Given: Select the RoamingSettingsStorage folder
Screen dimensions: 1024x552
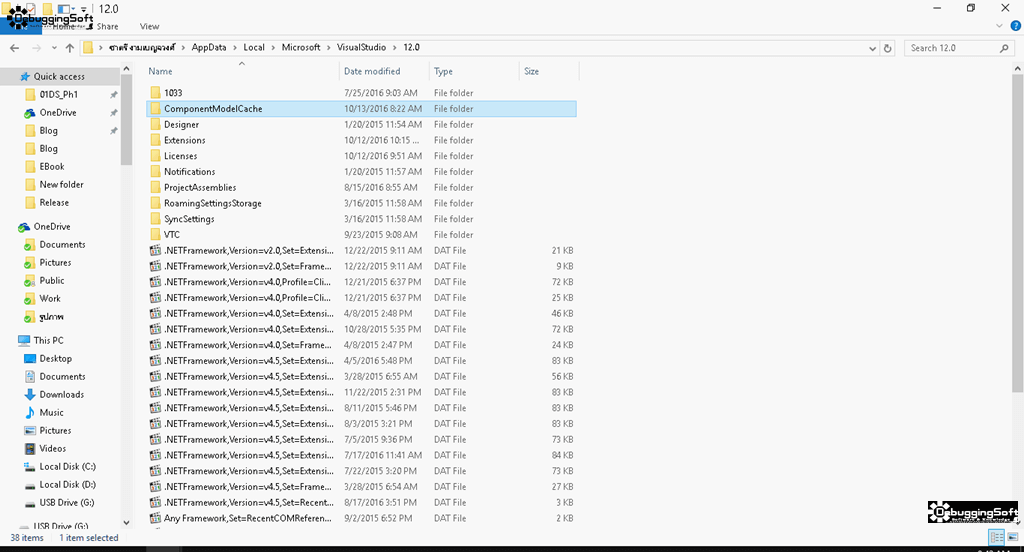Looking at the screenshot, I should point(361,203).
